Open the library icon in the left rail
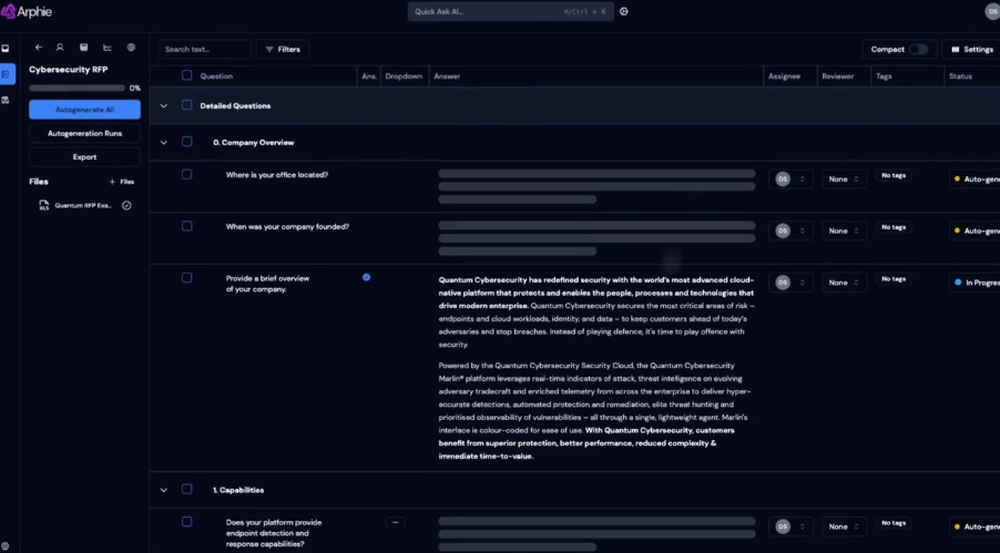The width and height of the screenshot is (1000, 553). tap(6, 100)
